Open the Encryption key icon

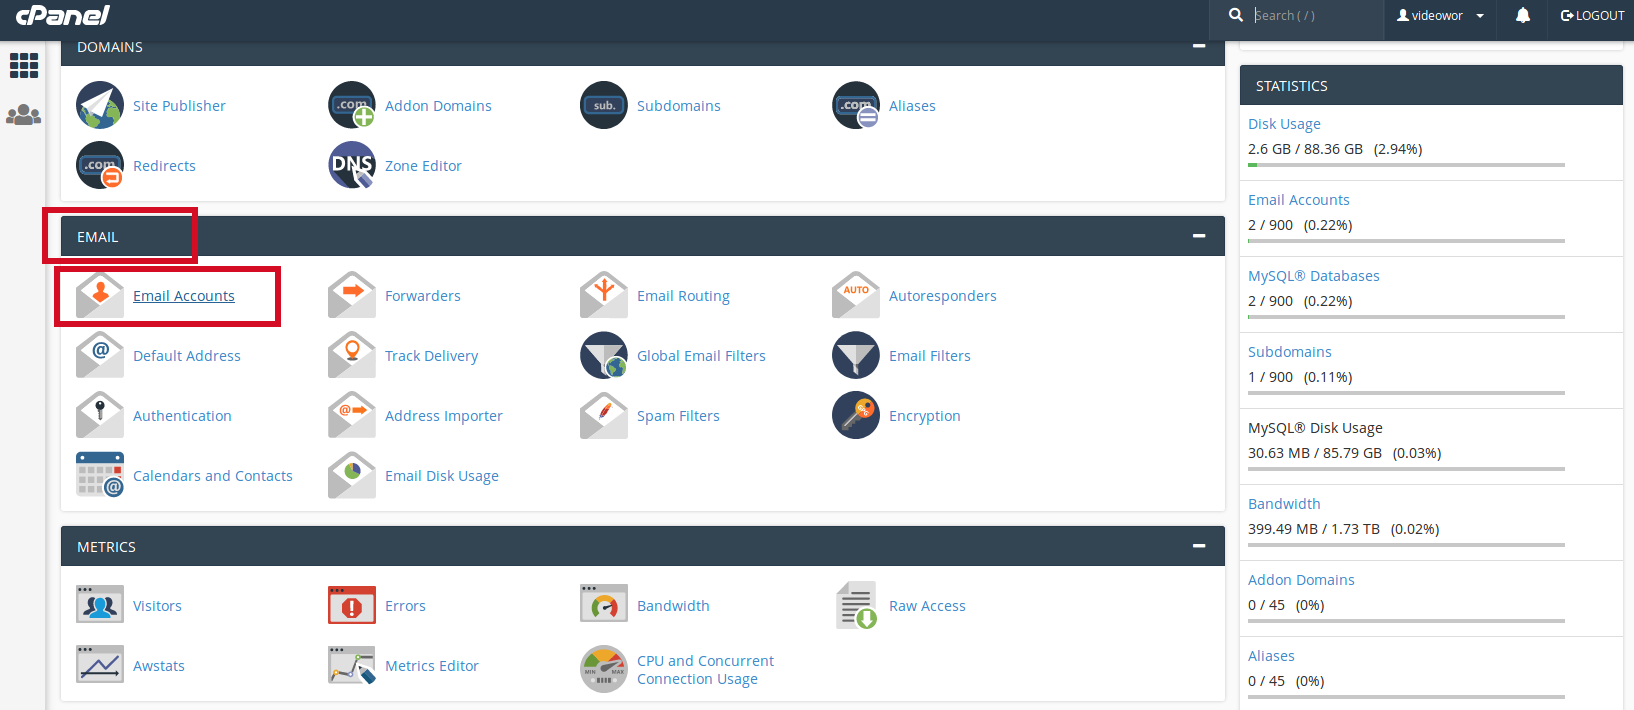point(856,415)
